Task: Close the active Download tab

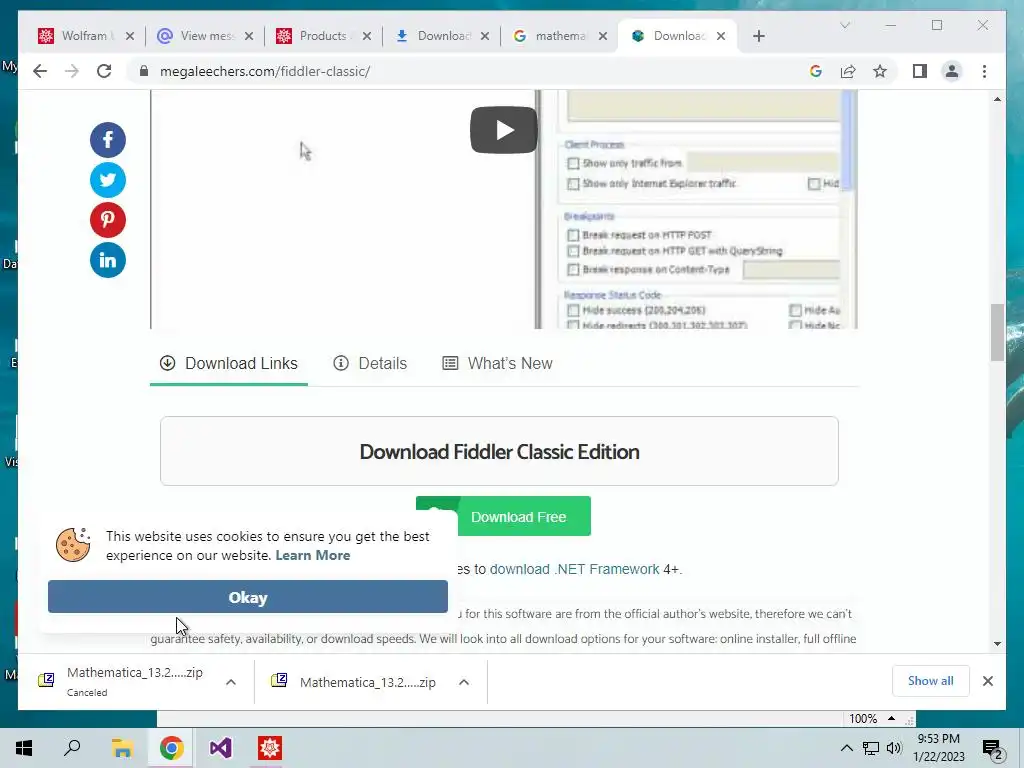Action: tap(721, 36)
